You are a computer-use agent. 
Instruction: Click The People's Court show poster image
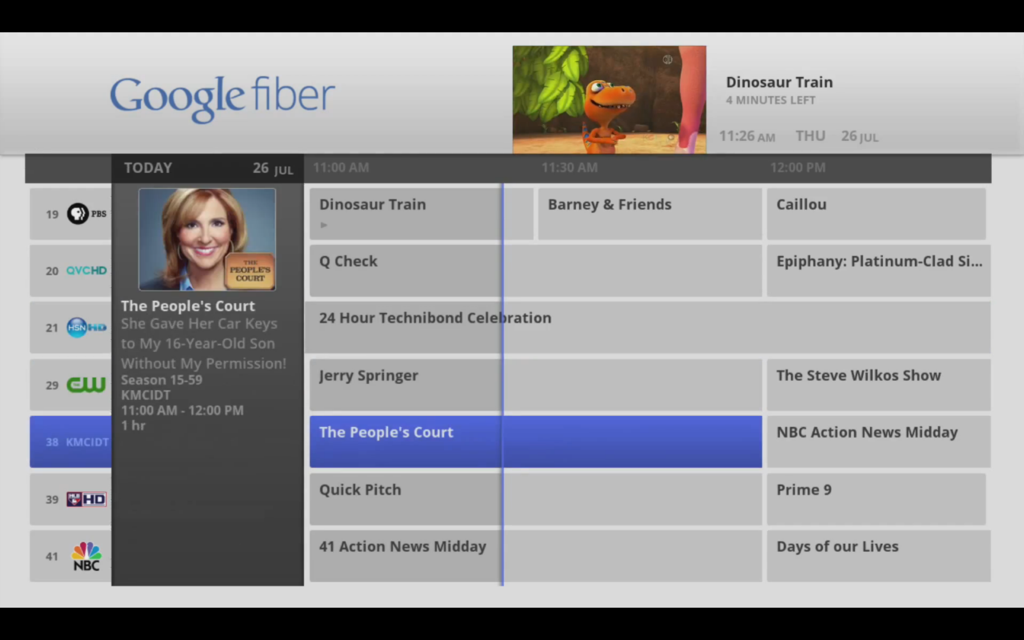(x=207, y=240)
